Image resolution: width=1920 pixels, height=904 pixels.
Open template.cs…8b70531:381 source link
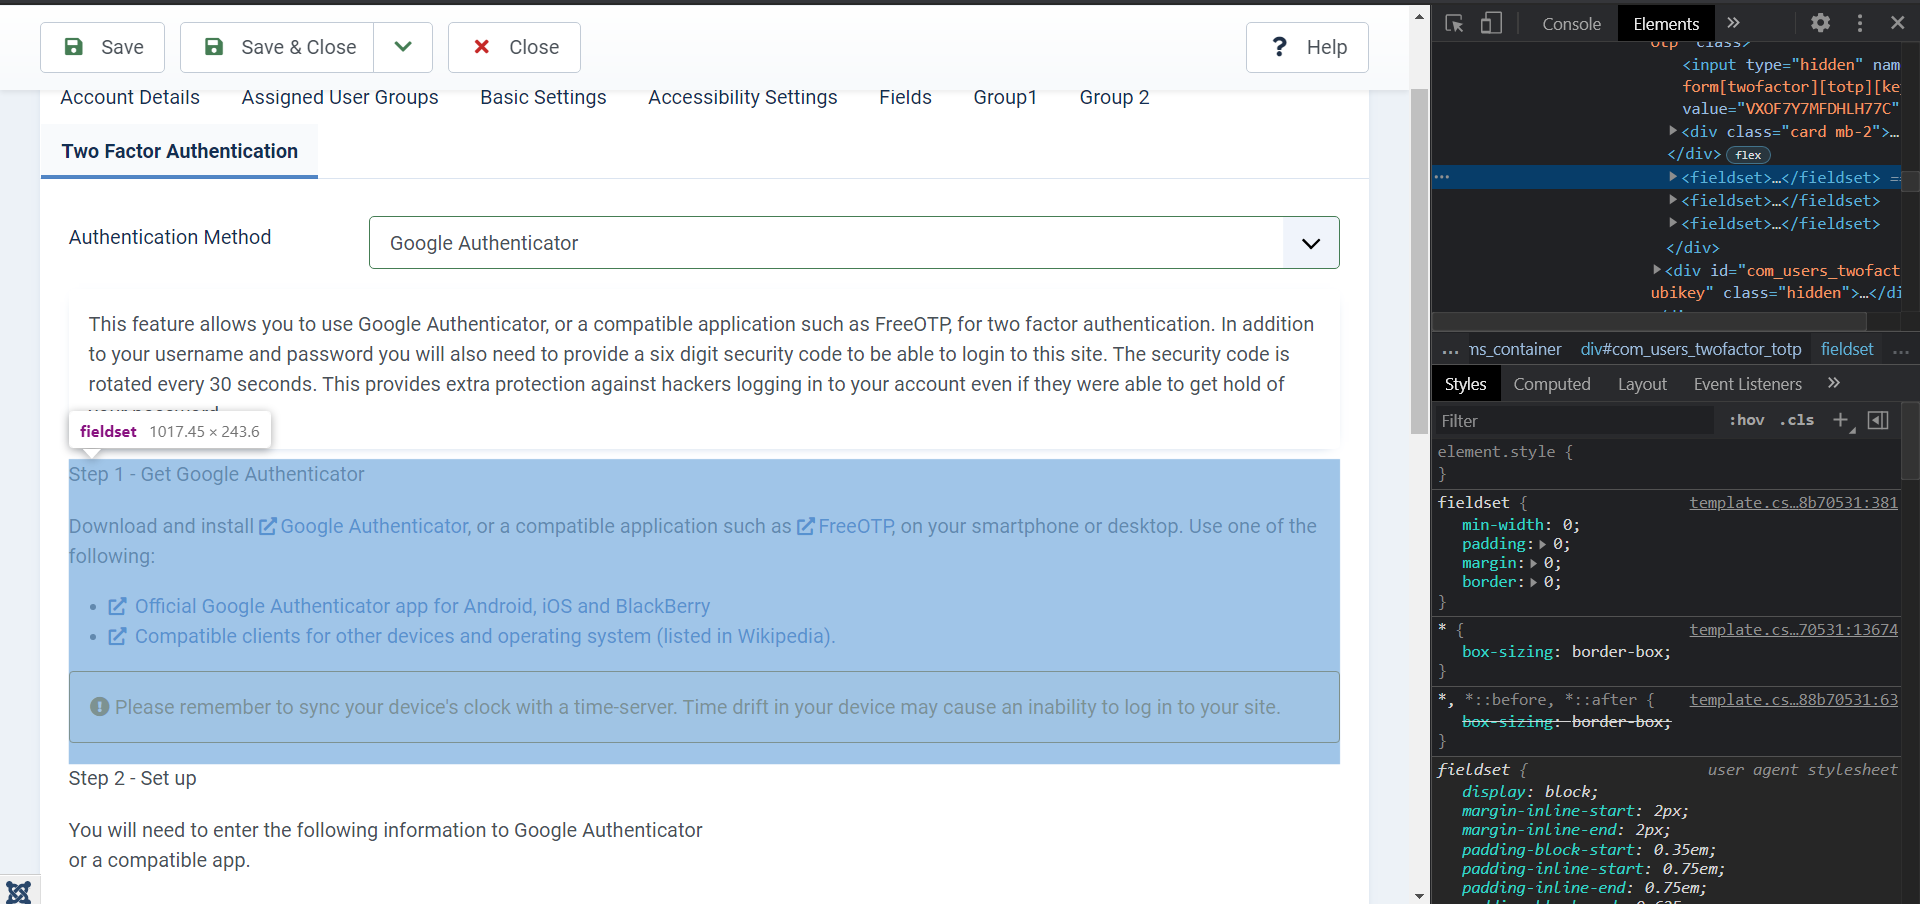pyautogui.click(x=1793, y=503)
